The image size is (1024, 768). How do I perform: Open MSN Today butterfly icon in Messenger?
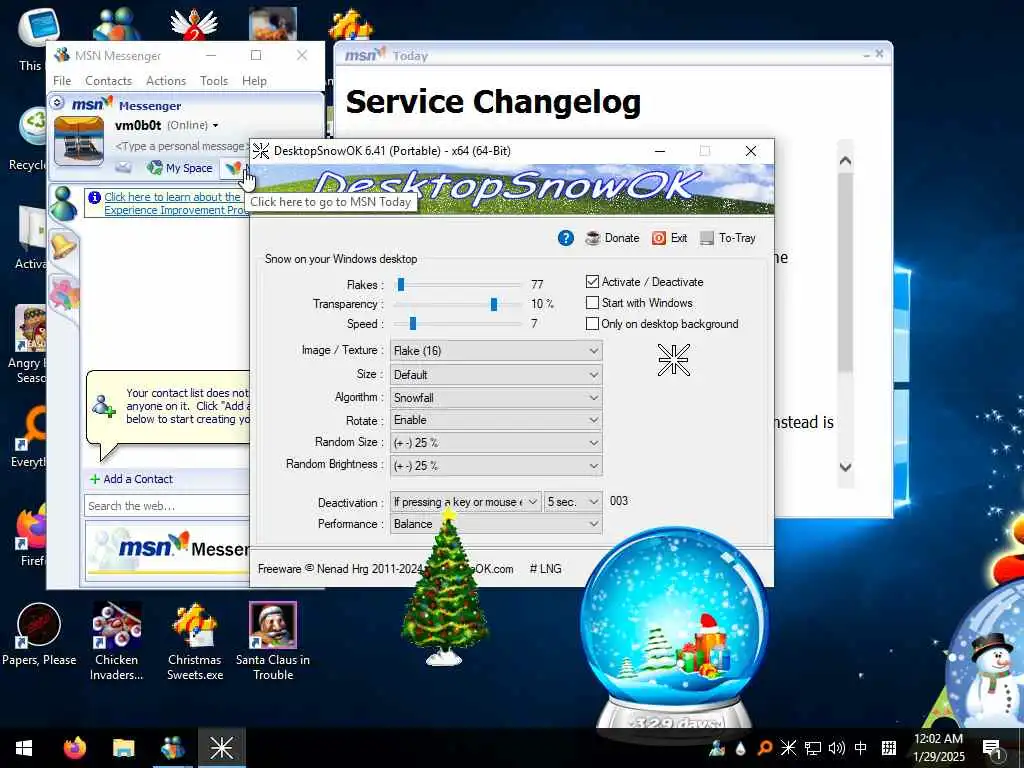(233, 168)
